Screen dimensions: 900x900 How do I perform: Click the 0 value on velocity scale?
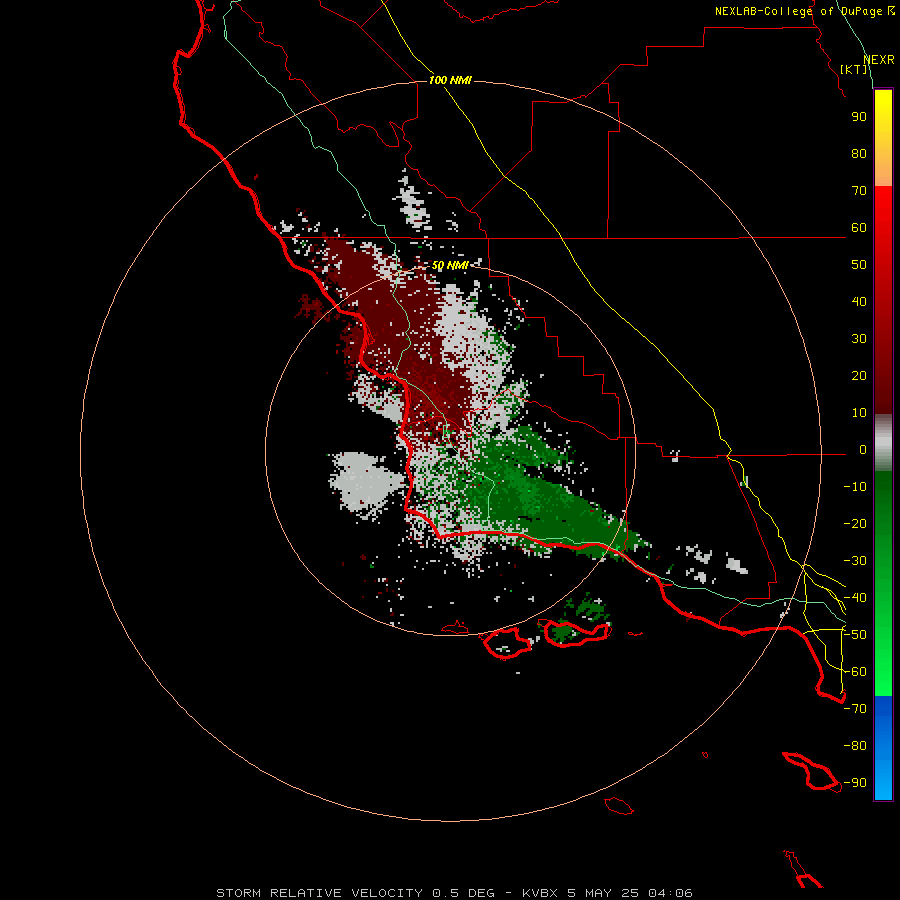(x=863, y=450)
